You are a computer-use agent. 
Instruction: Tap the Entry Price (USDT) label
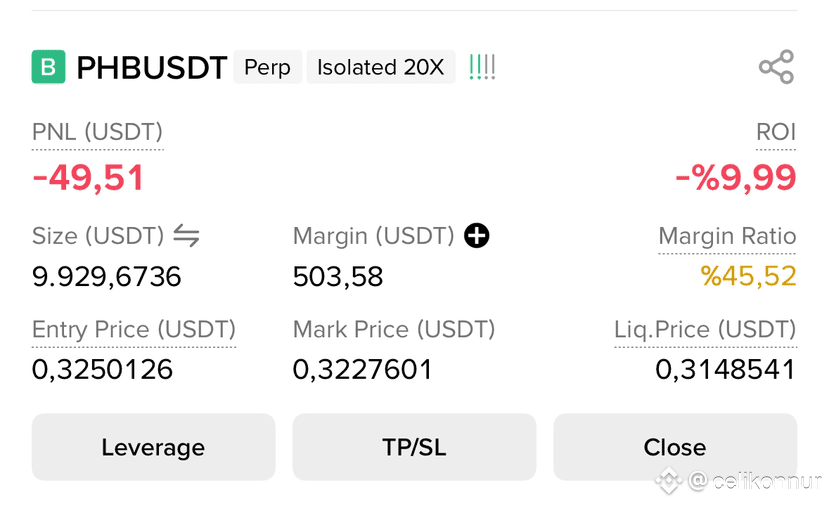[x=134, y=329]
